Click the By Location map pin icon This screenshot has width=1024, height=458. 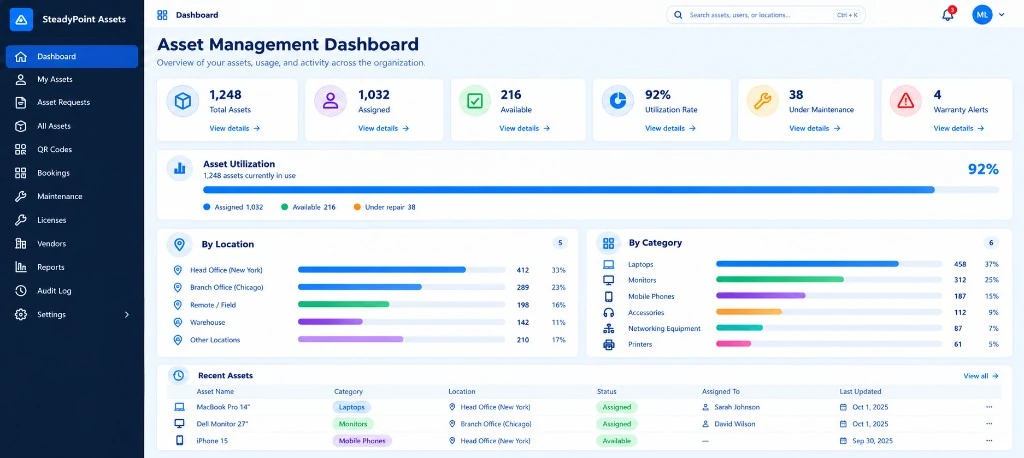point(180,244)
